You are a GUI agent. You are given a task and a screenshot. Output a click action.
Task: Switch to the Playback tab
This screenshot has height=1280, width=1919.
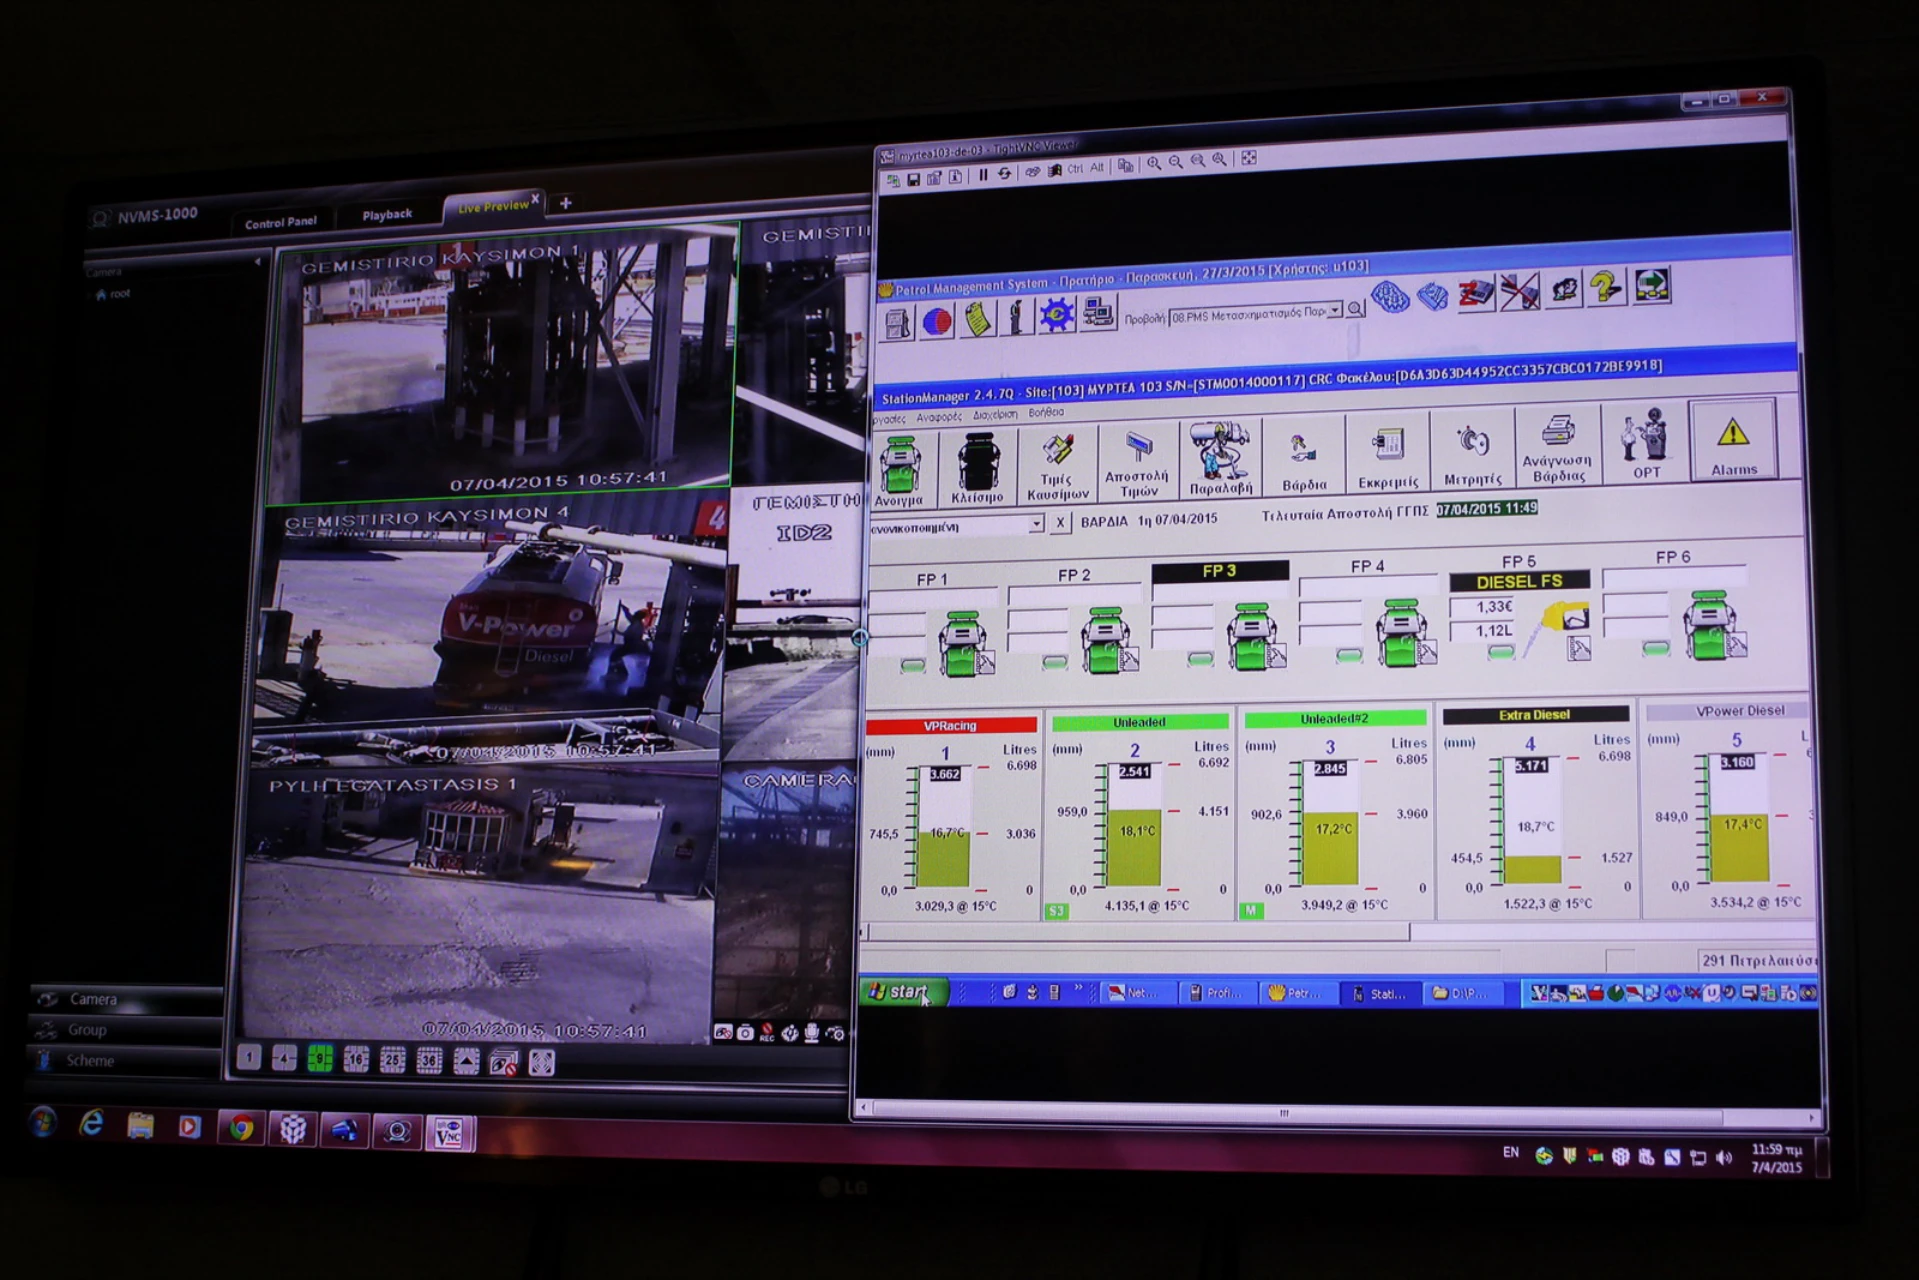click(x=387, y=215)
